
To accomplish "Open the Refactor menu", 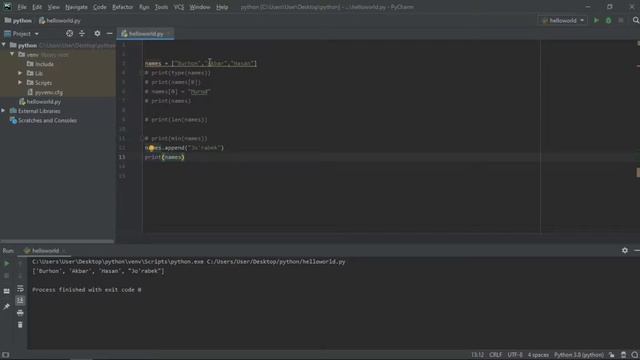I will click(x=122, y=7).
